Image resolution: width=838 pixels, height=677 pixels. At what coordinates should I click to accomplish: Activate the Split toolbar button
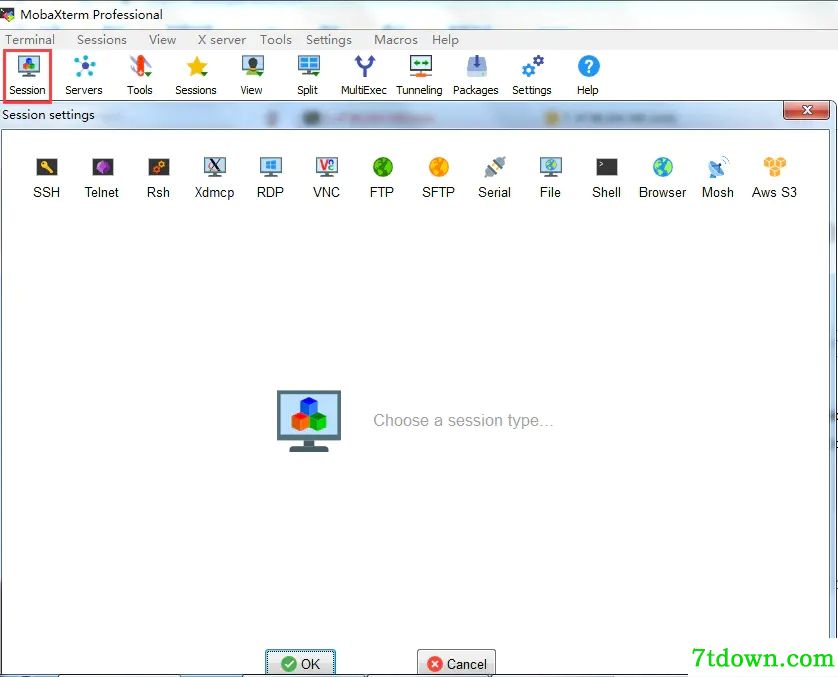coord(308,75)
